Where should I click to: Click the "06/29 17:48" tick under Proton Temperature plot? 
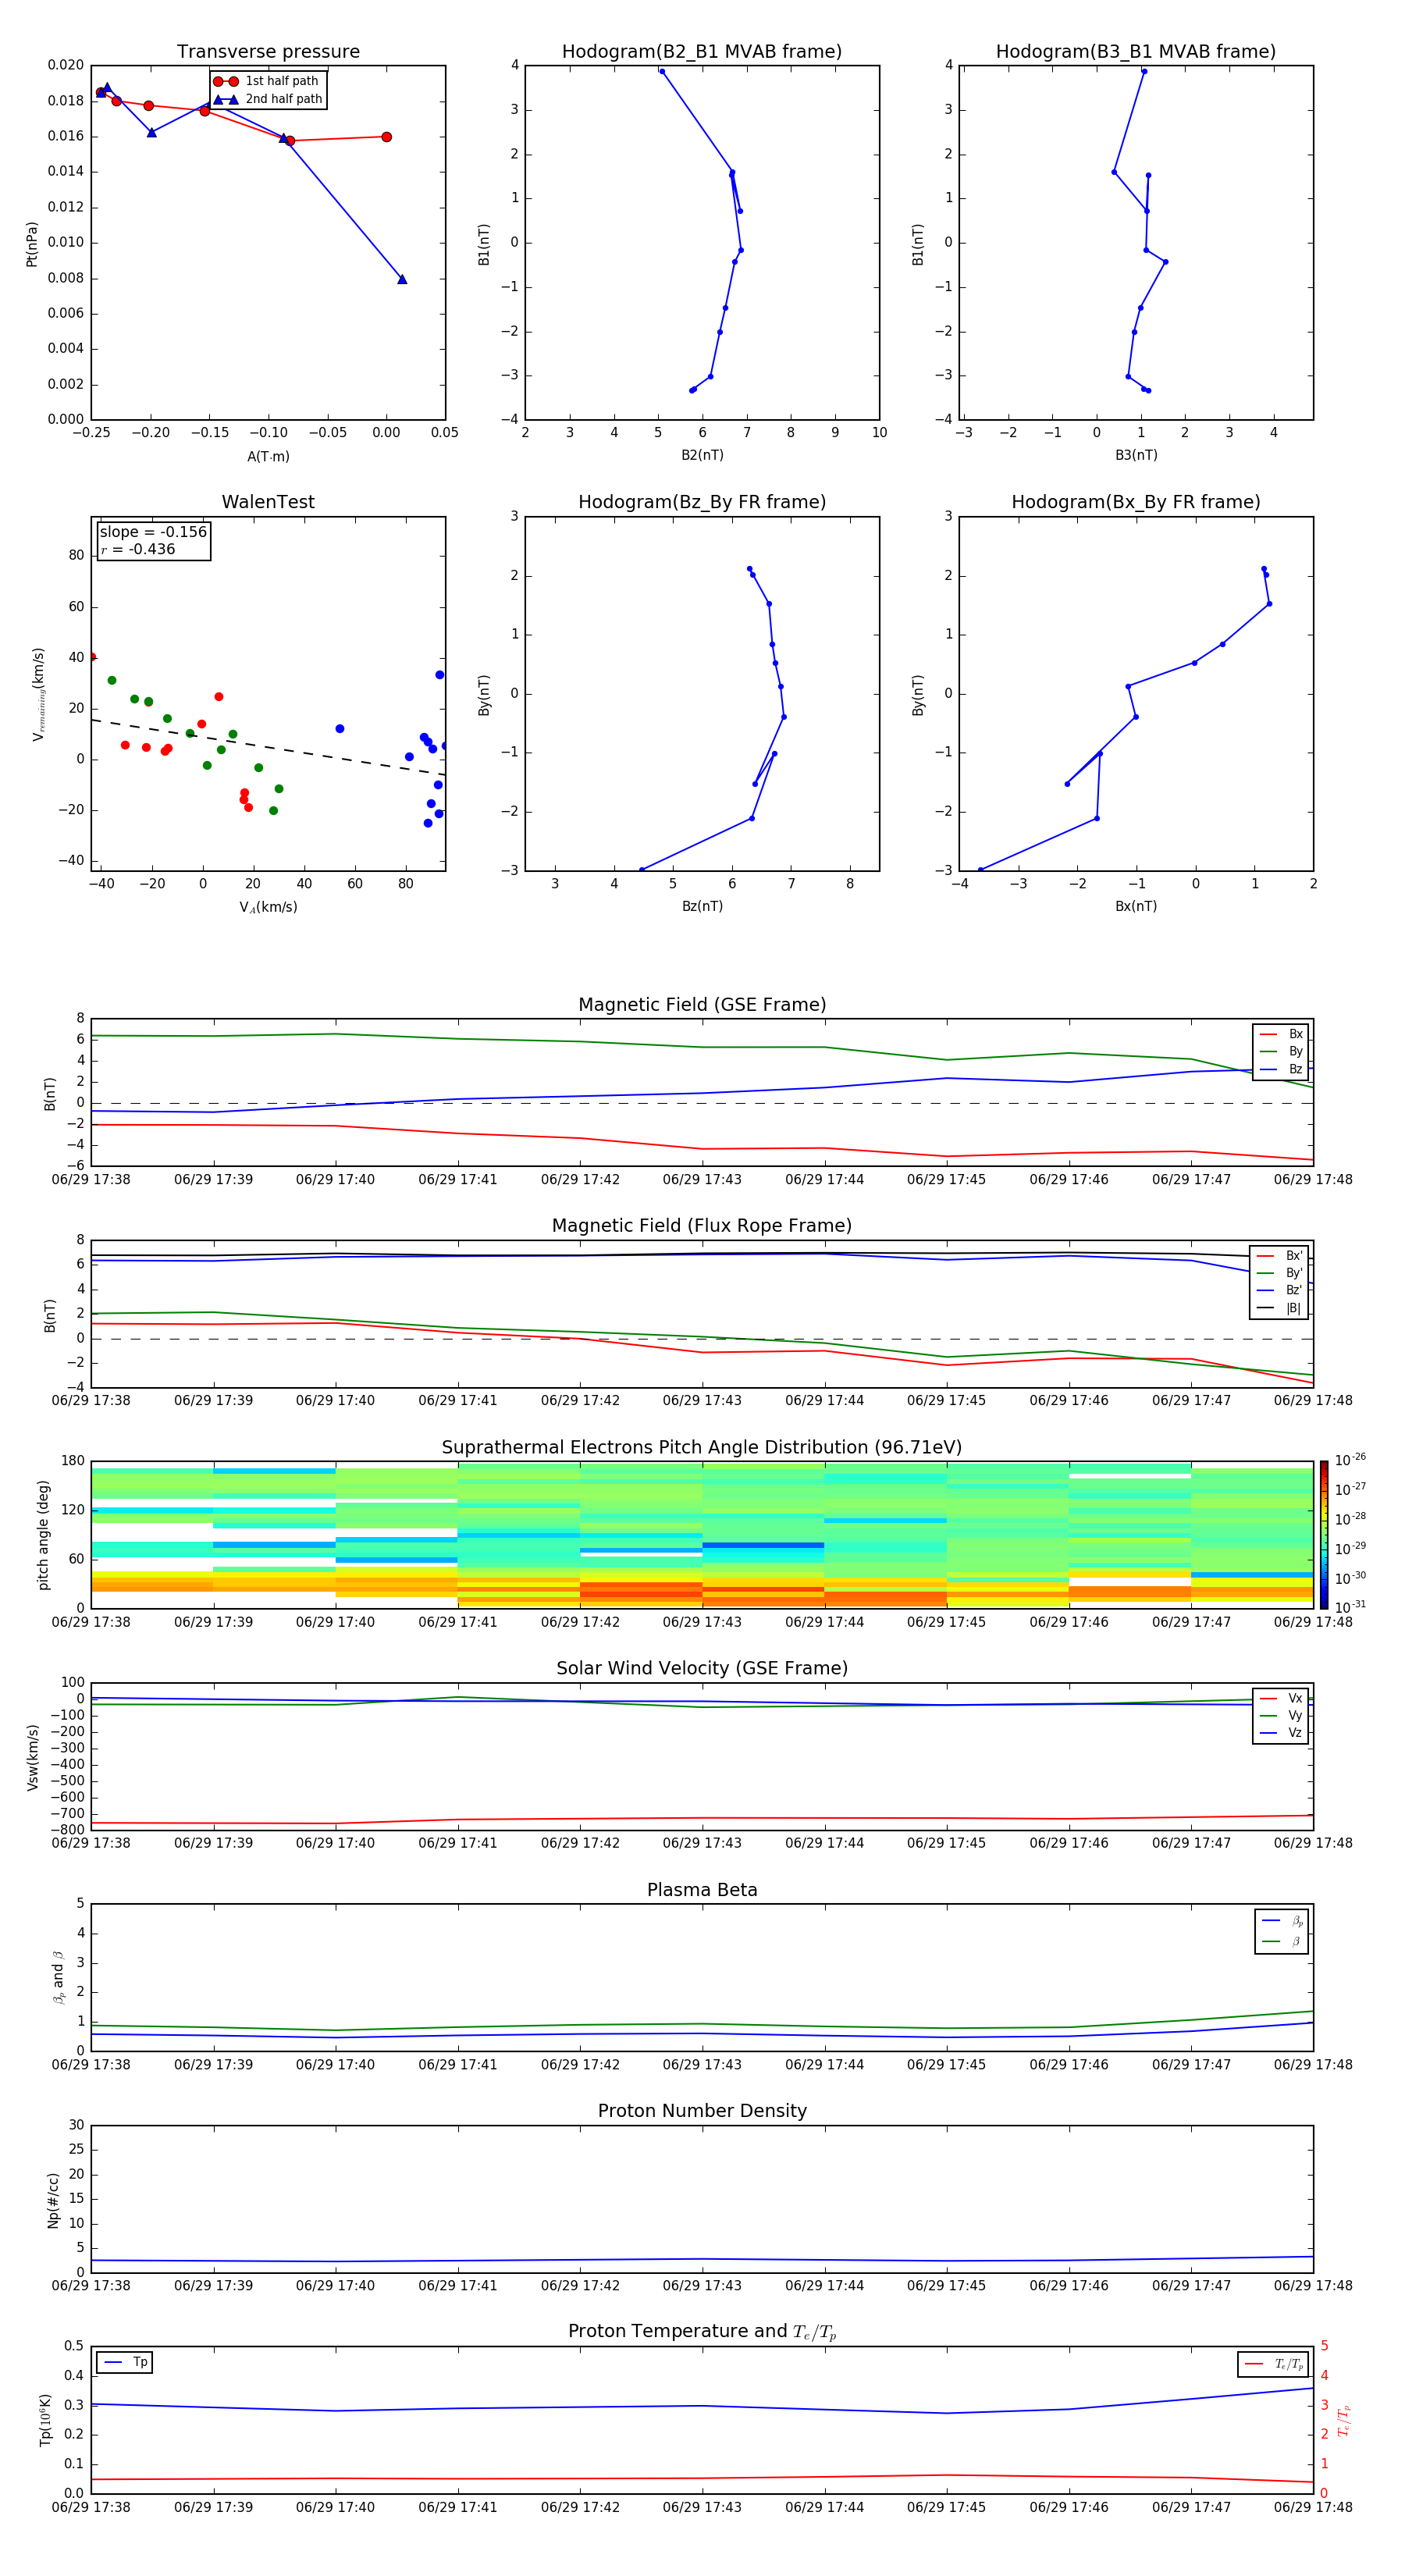pyautogui.click(x=1313, y=2507)
